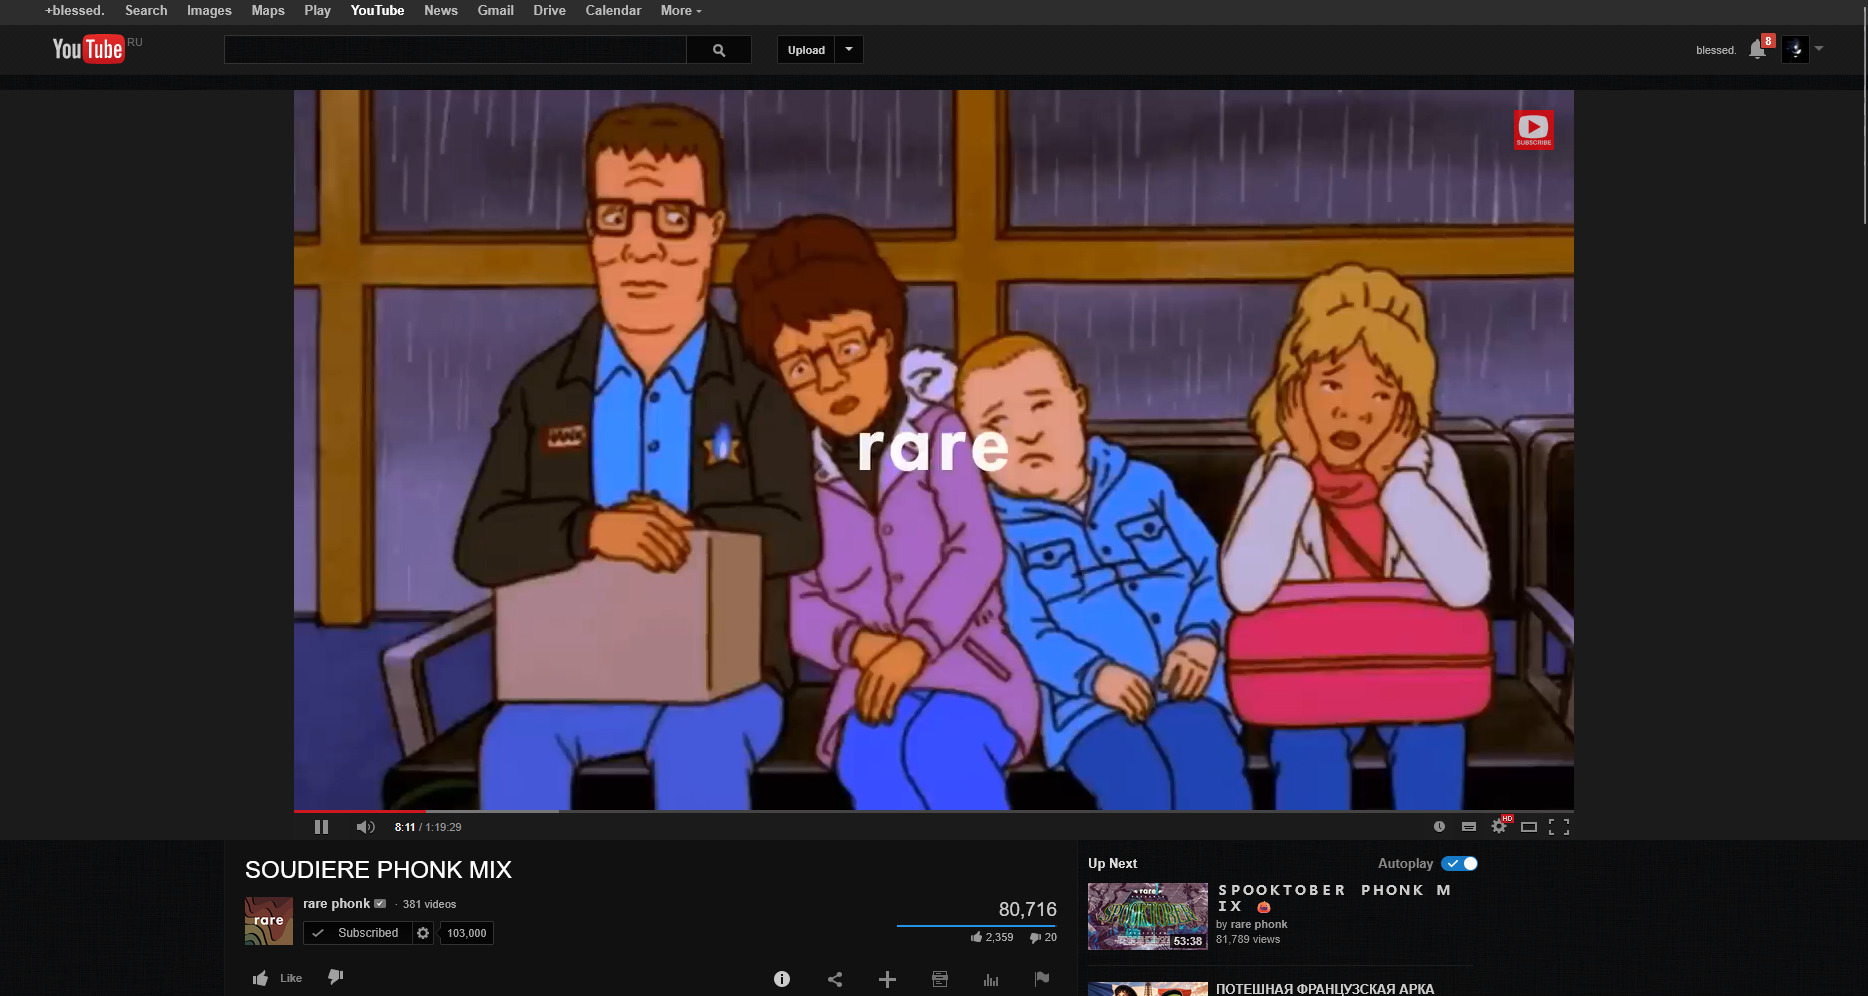
Task: Click the 81,789 views text
Action: 1248,939
